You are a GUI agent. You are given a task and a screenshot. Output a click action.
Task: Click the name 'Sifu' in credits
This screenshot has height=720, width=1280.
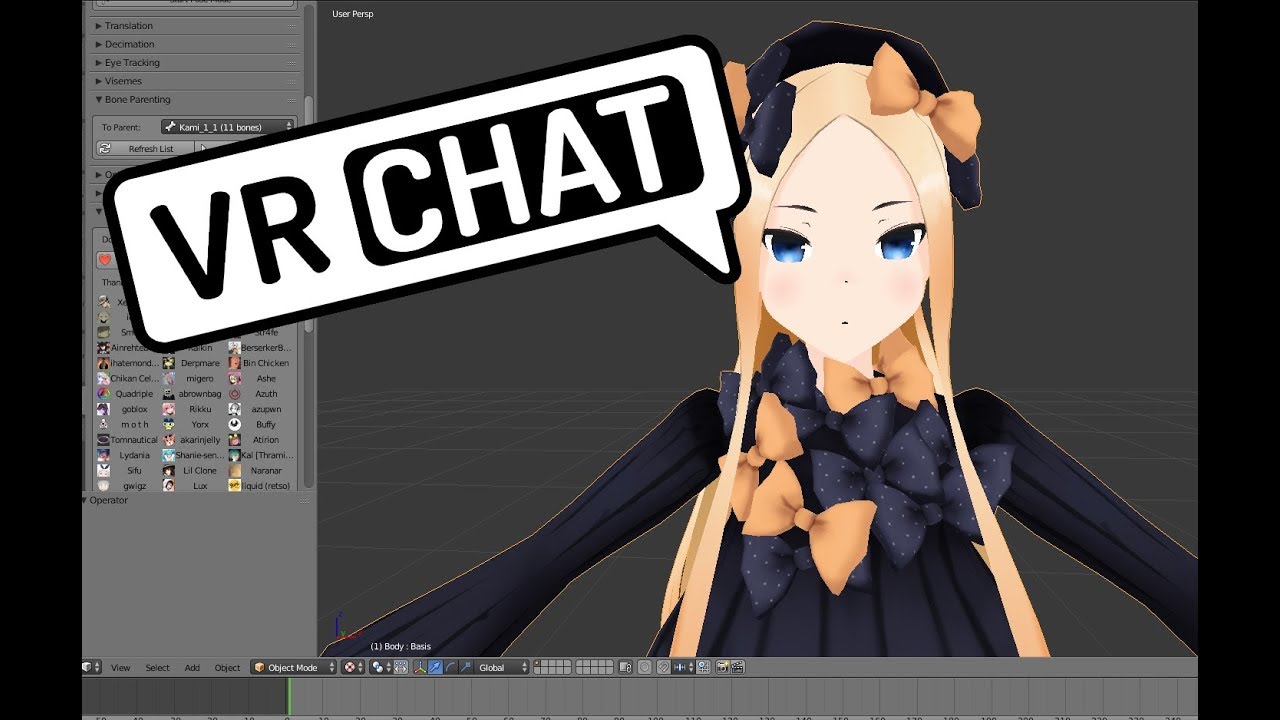(134, 471)
